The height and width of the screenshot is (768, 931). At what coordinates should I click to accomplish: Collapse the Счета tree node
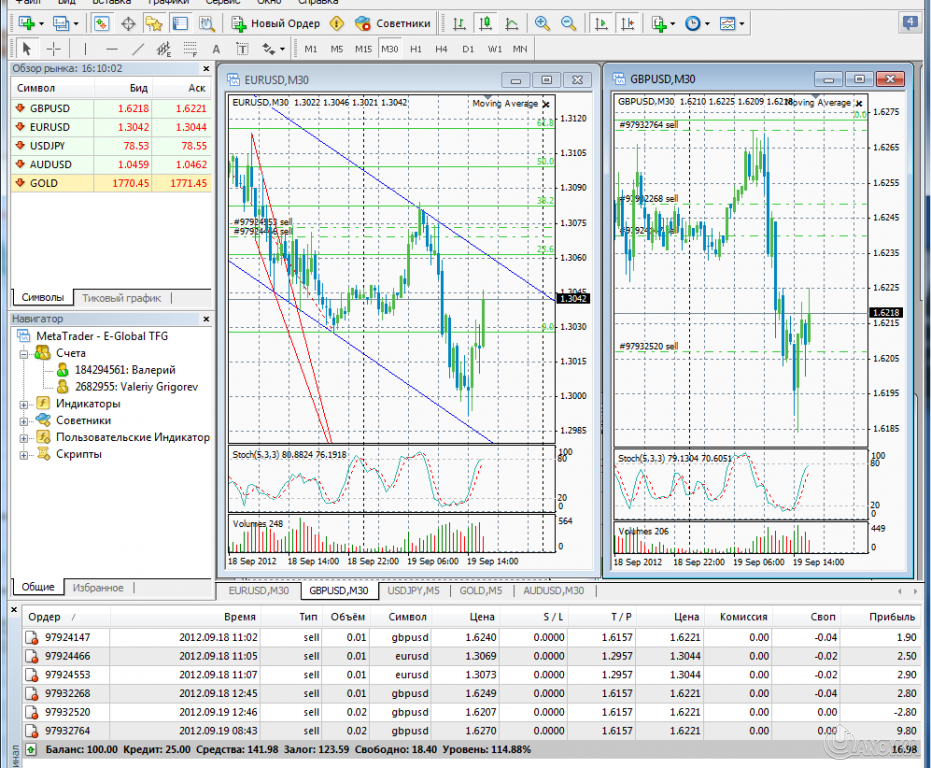22,353
